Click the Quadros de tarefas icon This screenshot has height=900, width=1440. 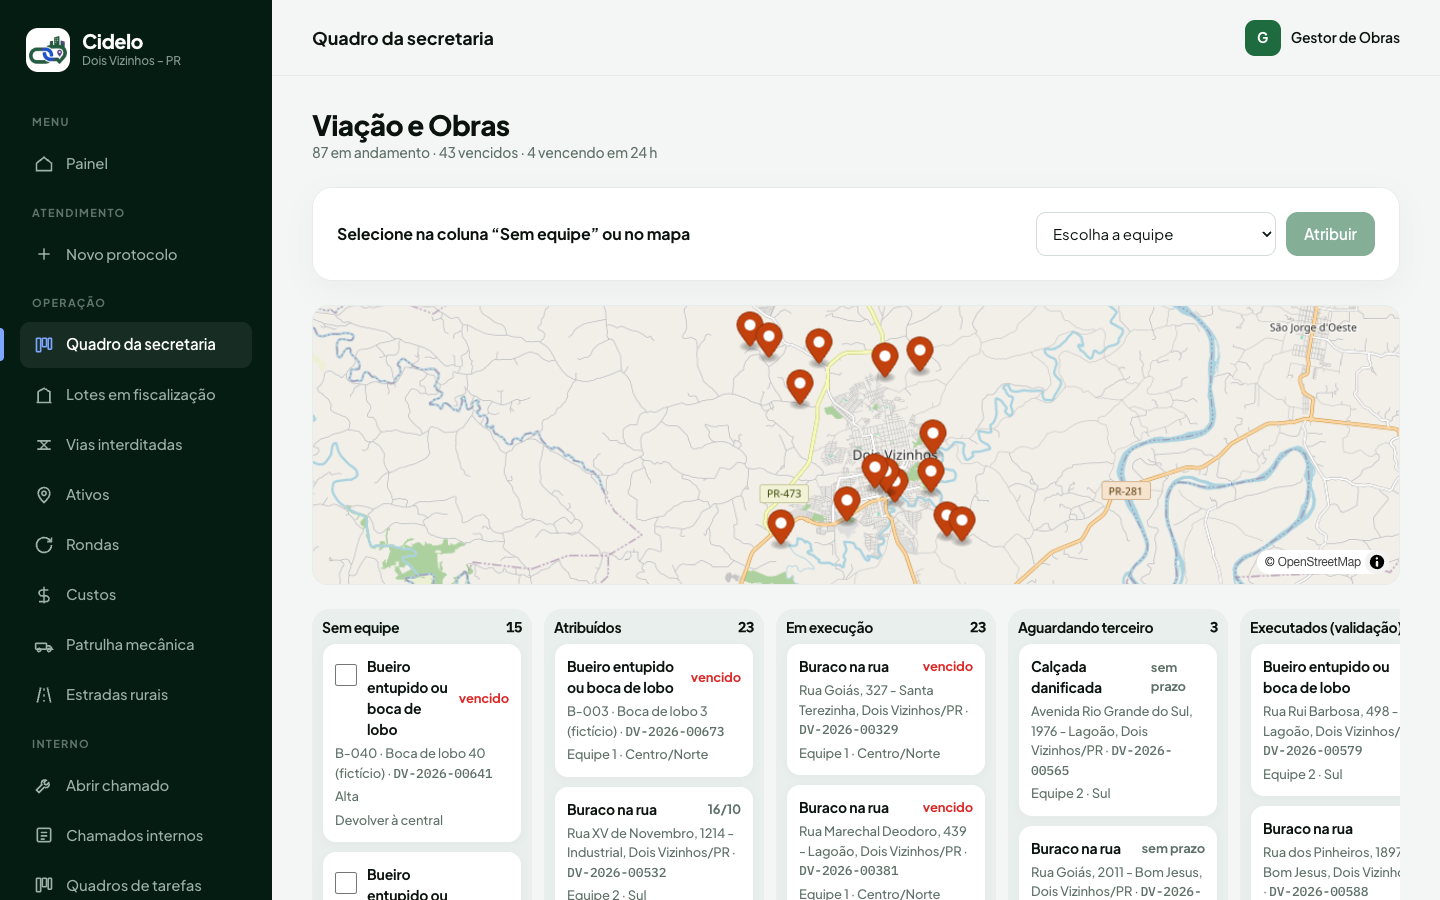[44, 885]
